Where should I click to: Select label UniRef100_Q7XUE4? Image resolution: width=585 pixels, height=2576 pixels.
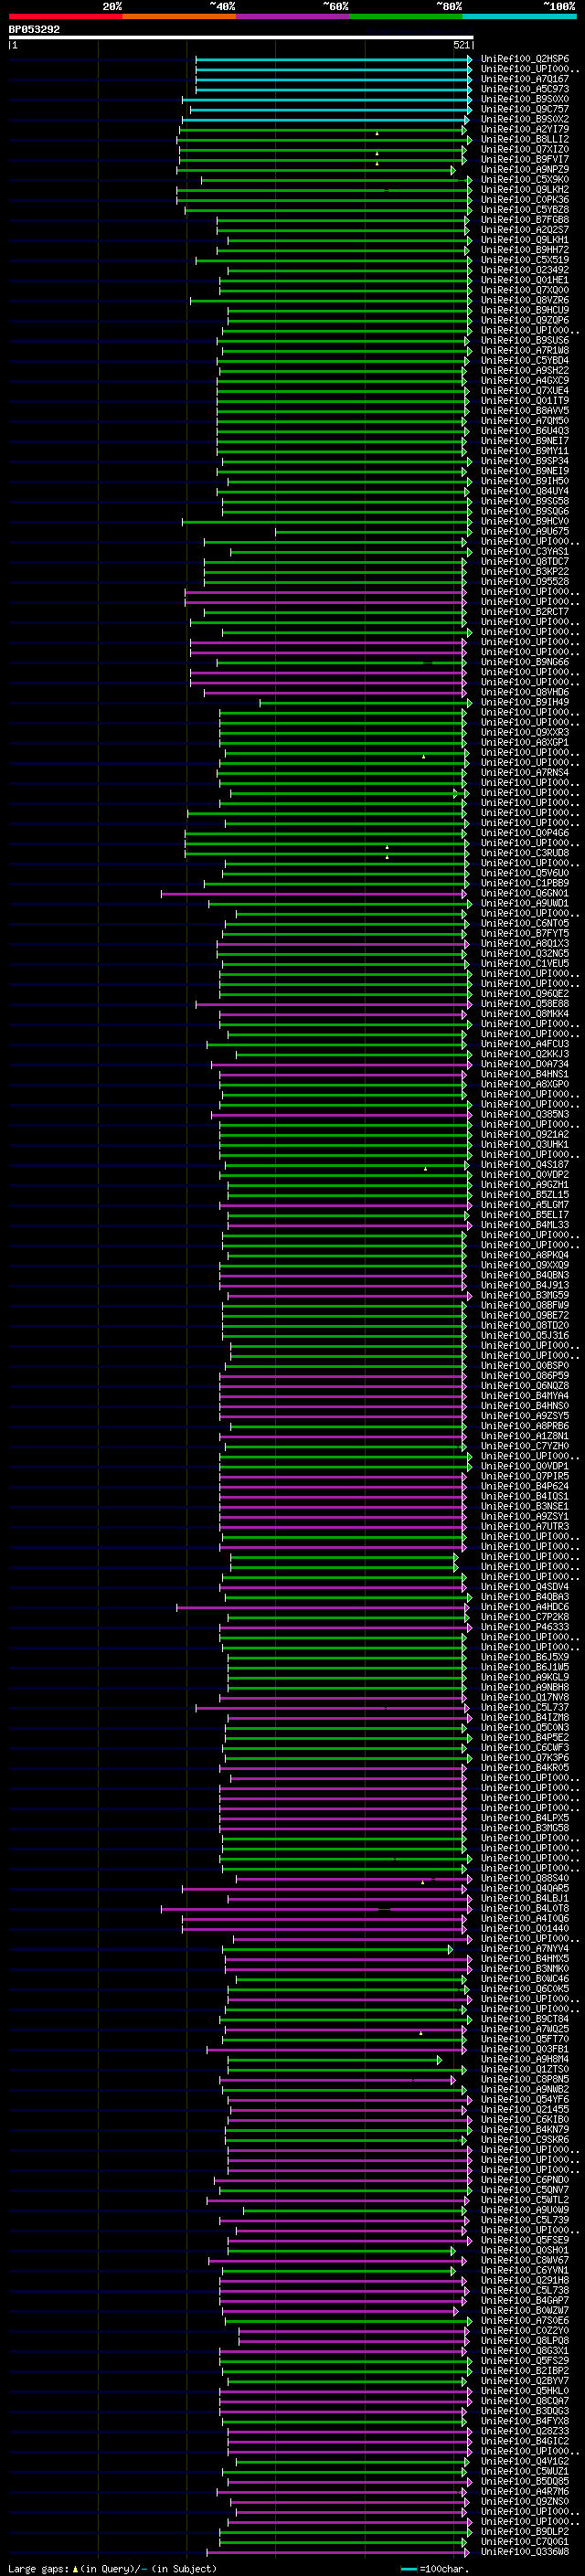[525, 390]
